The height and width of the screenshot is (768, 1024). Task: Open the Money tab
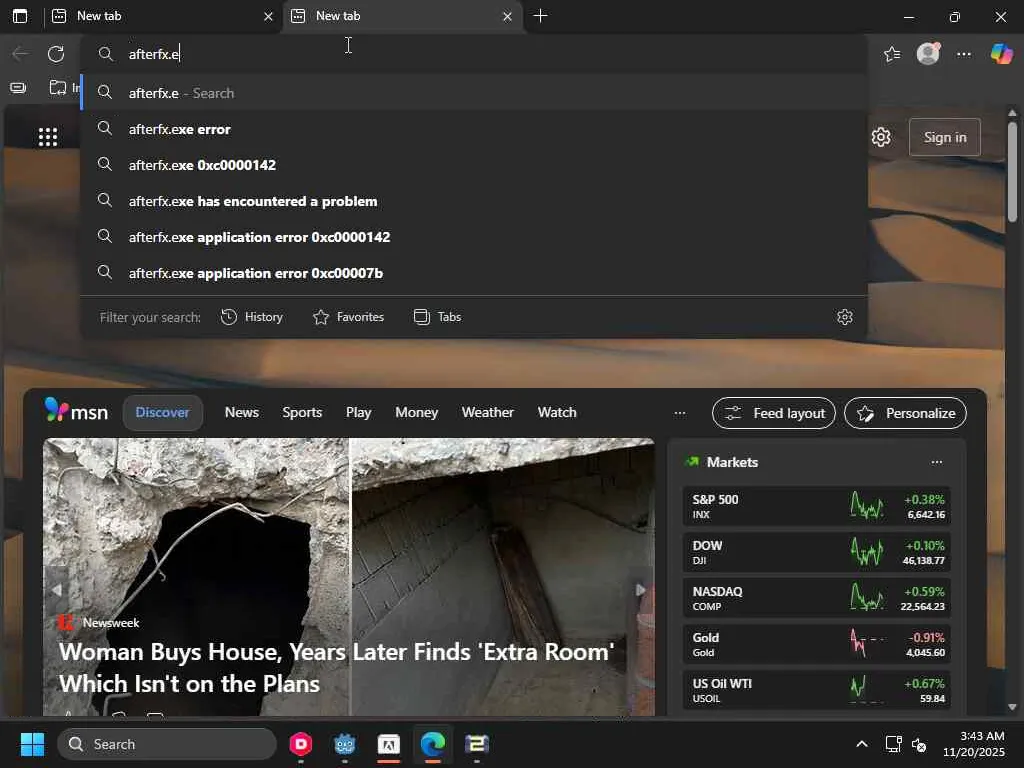tap(417, 413)
